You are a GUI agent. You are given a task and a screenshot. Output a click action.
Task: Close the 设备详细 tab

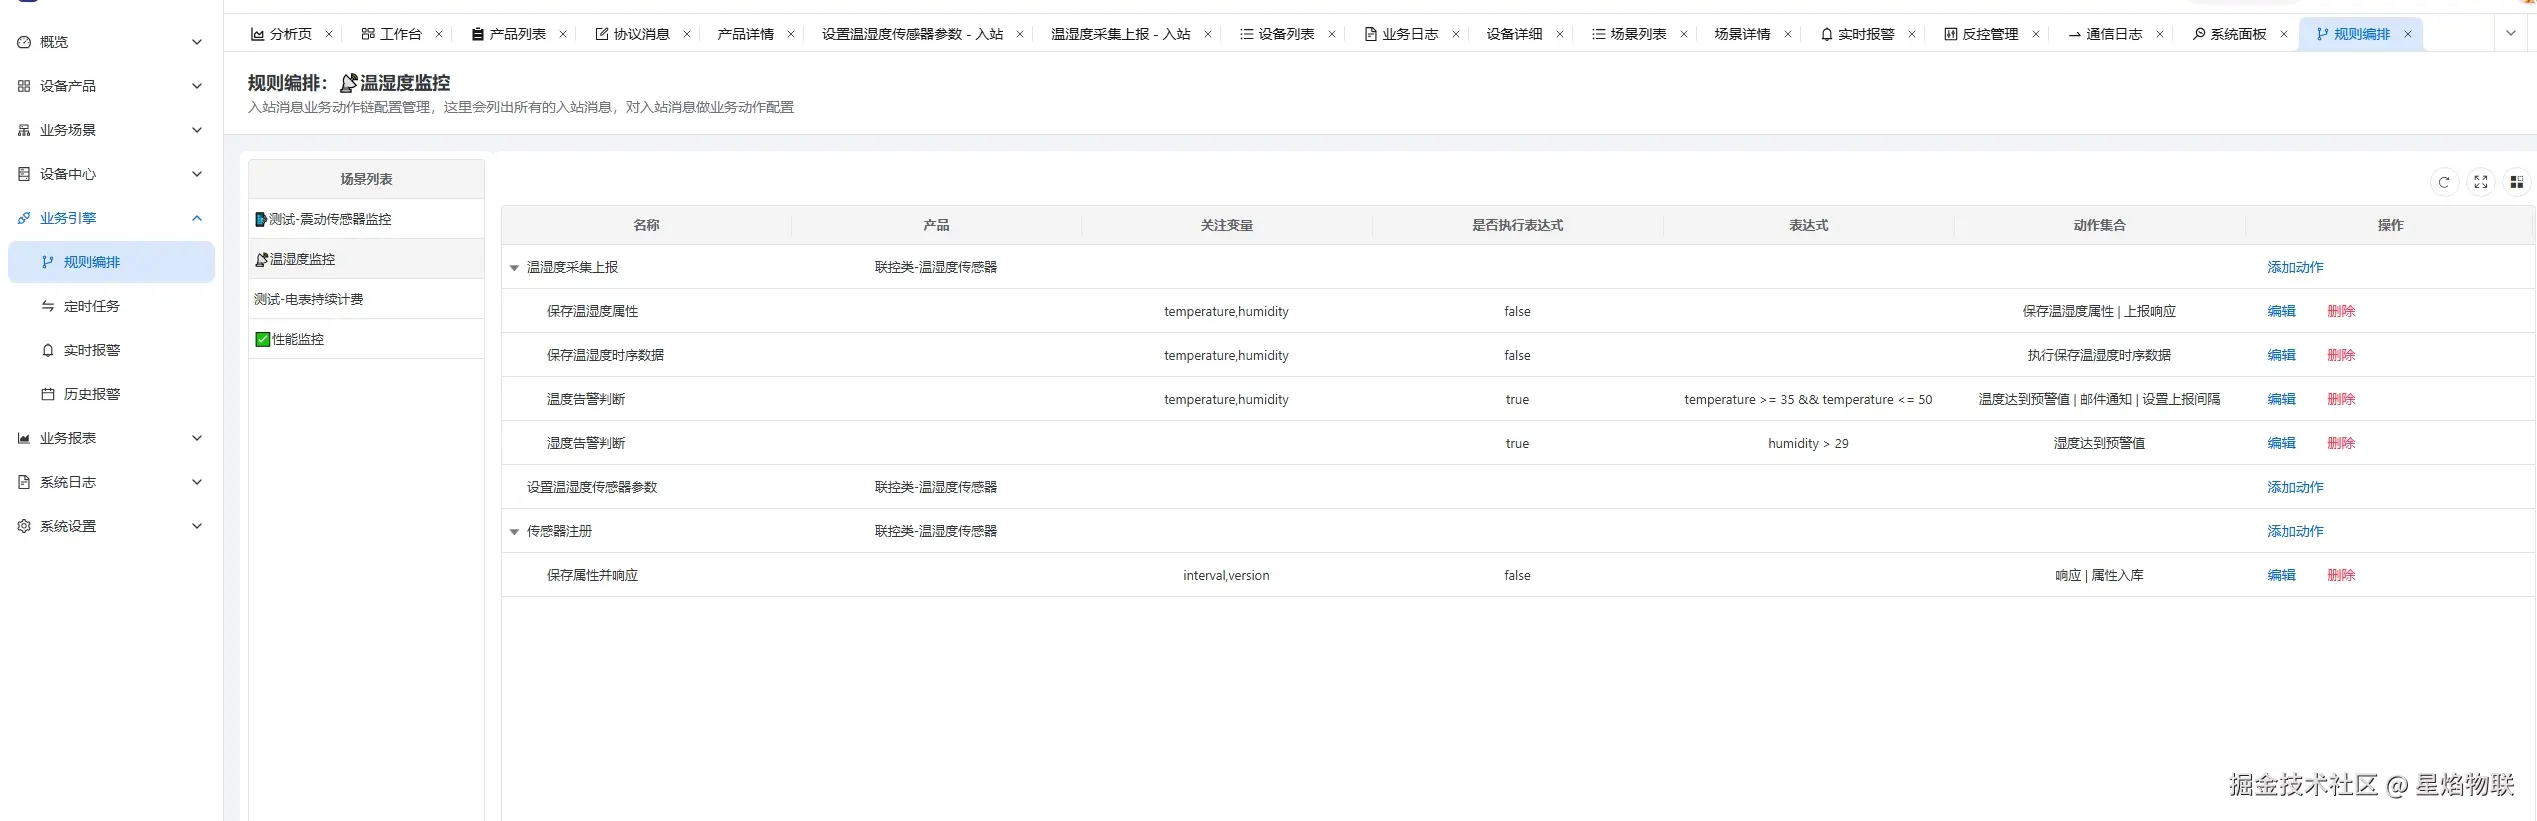point(1560,34)
